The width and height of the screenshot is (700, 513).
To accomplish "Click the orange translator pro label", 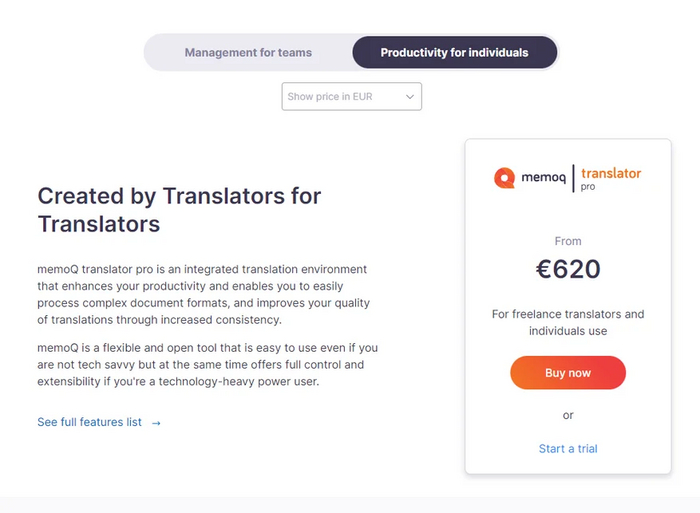I will pos(610,175).
